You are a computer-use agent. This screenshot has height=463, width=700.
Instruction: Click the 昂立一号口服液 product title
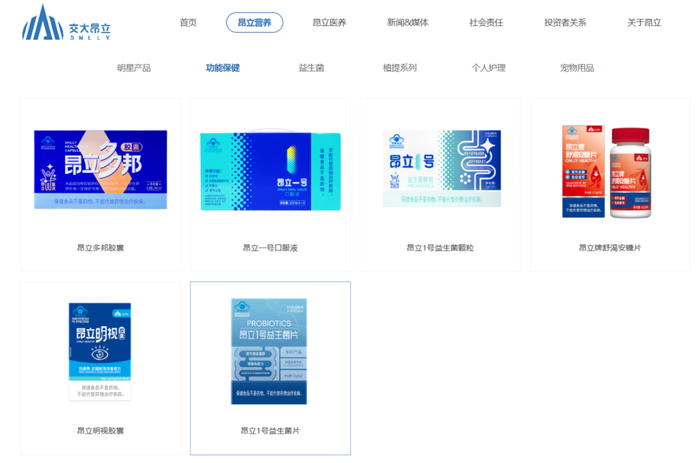270,248
